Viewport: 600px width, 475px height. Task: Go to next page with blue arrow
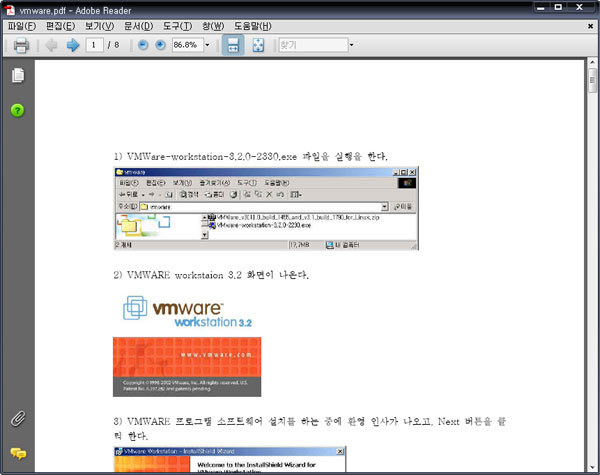(x=73, y=45)
